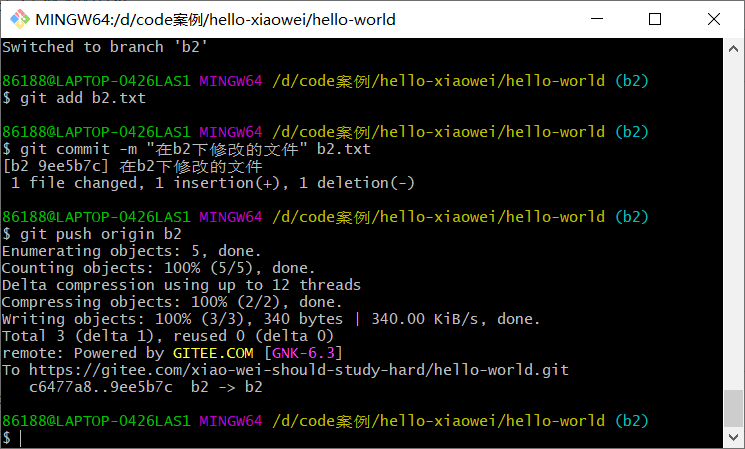Click "Compressing objects: 100% (2/2)" line
This screenshot has width=745, height=449.
click(x=172, y=302)
